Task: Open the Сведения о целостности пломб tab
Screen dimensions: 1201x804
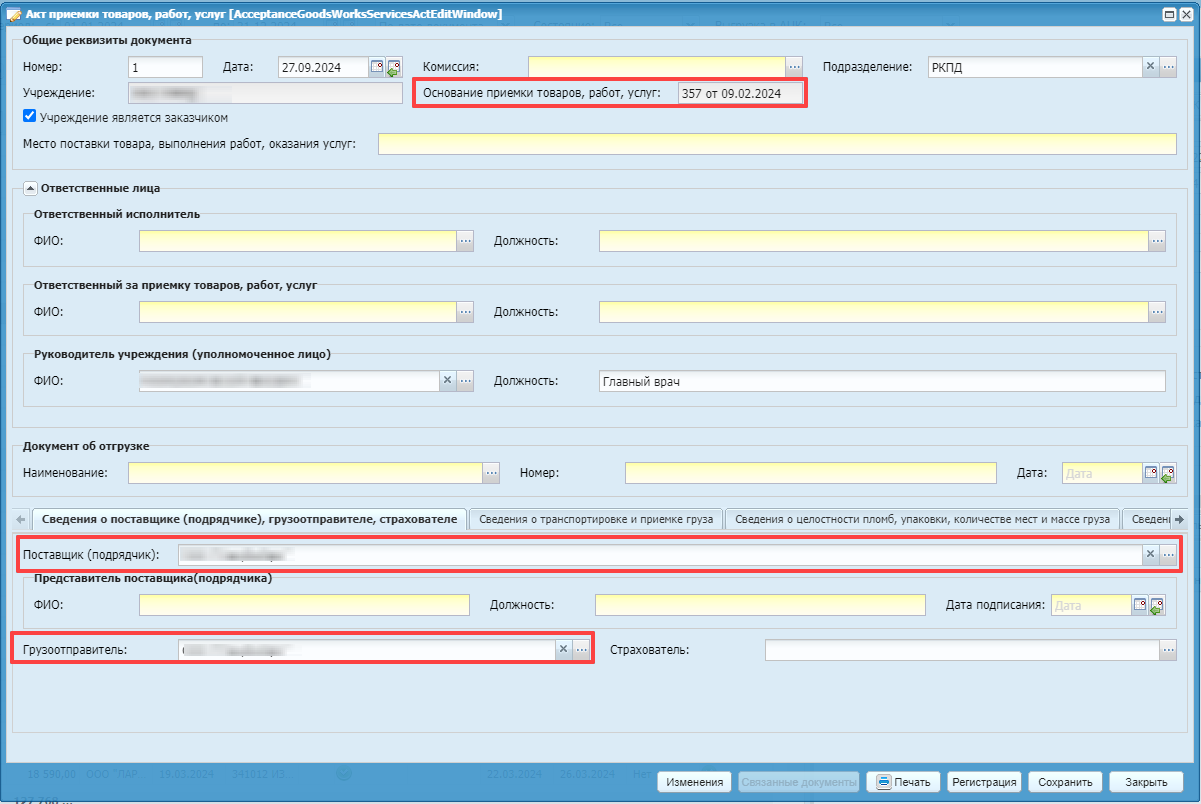Action: tap(921, 519)
